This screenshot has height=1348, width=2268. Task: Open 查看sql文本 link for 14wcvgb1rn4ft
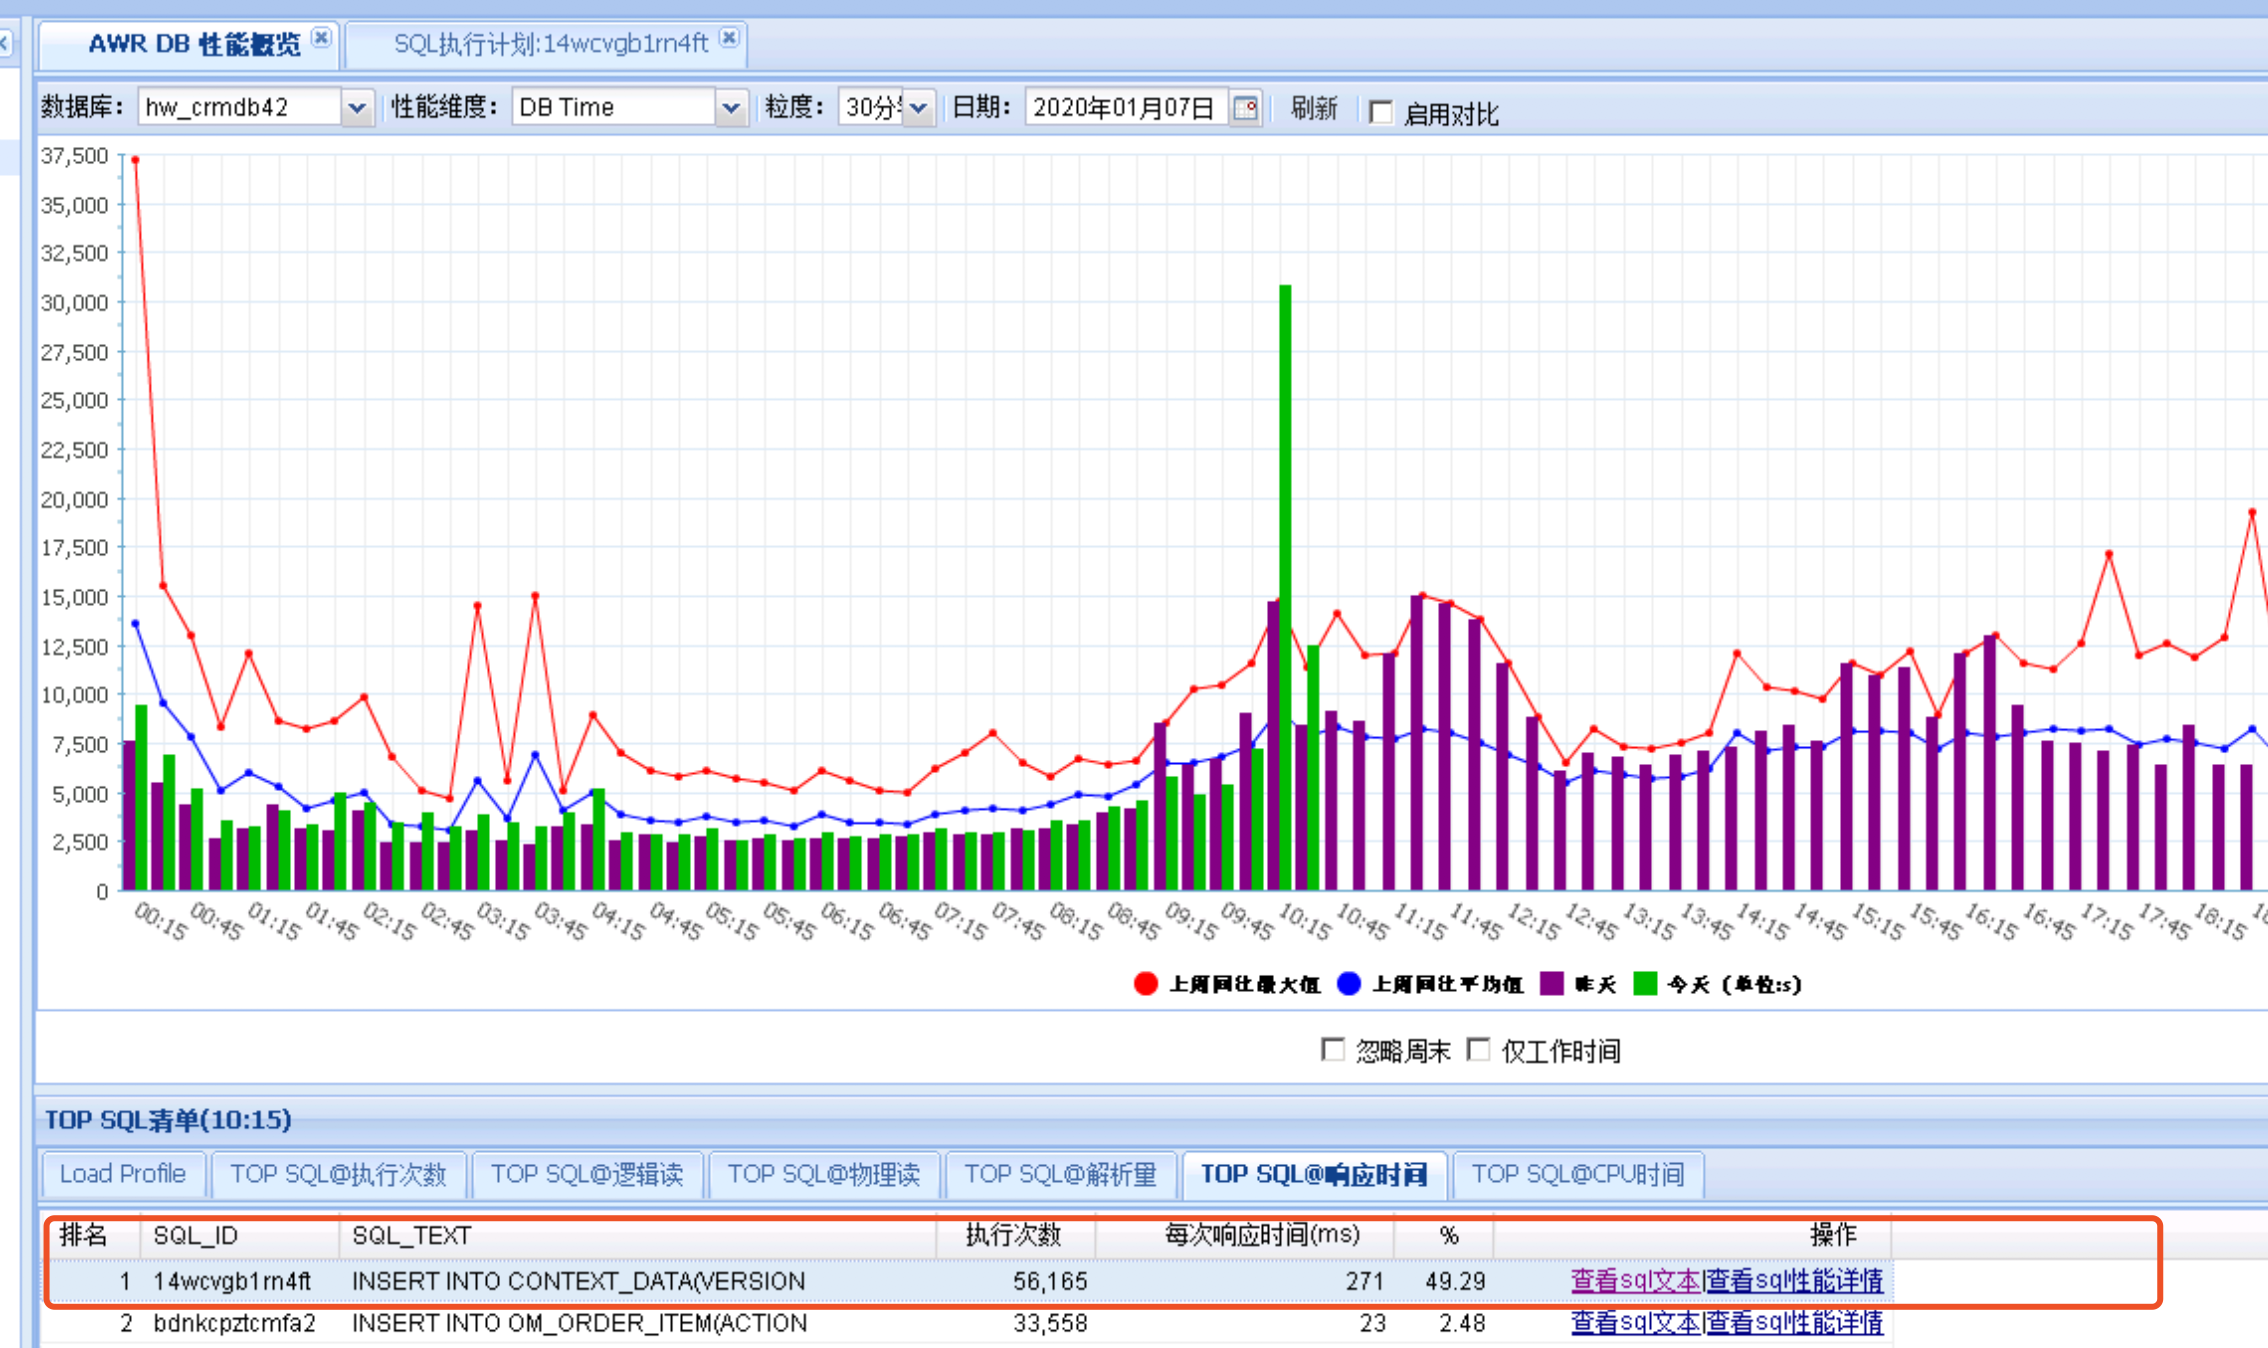coord(1635,1280)
